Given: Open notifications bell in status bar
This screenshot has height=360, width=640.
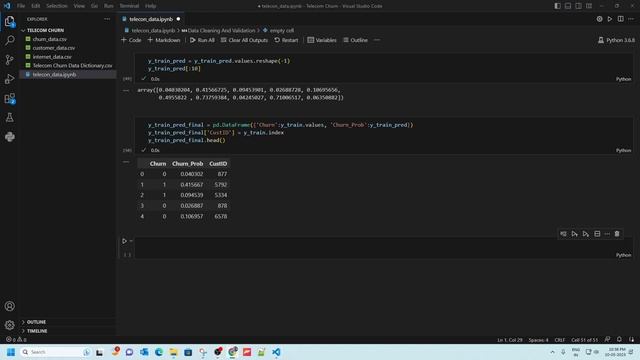Looking at the screenshot, I should click(x=619, y=340).
